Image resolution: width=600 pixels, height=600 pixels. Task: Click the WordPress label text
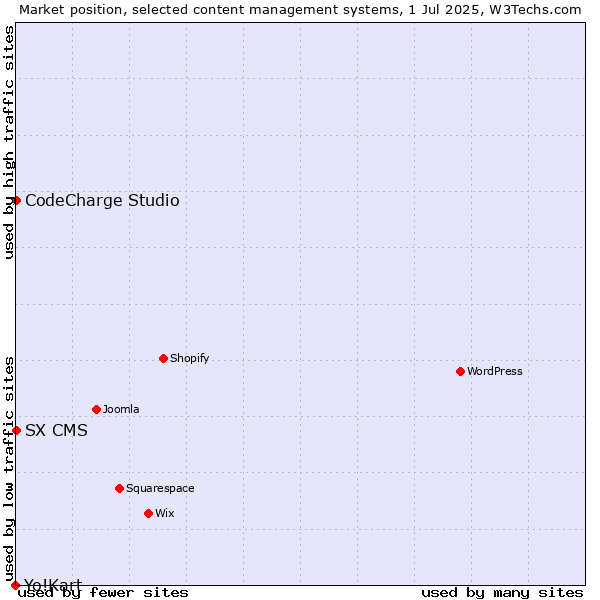tap(495, 371)
